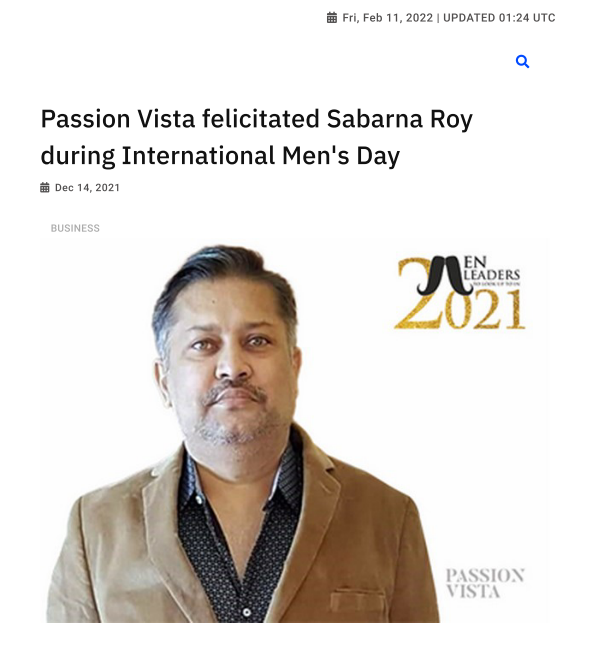This screenshot has height=650, width=595.
Task: Click the black mustache graphic in logo
Action: pyautogui.click(x=445, y=275)
